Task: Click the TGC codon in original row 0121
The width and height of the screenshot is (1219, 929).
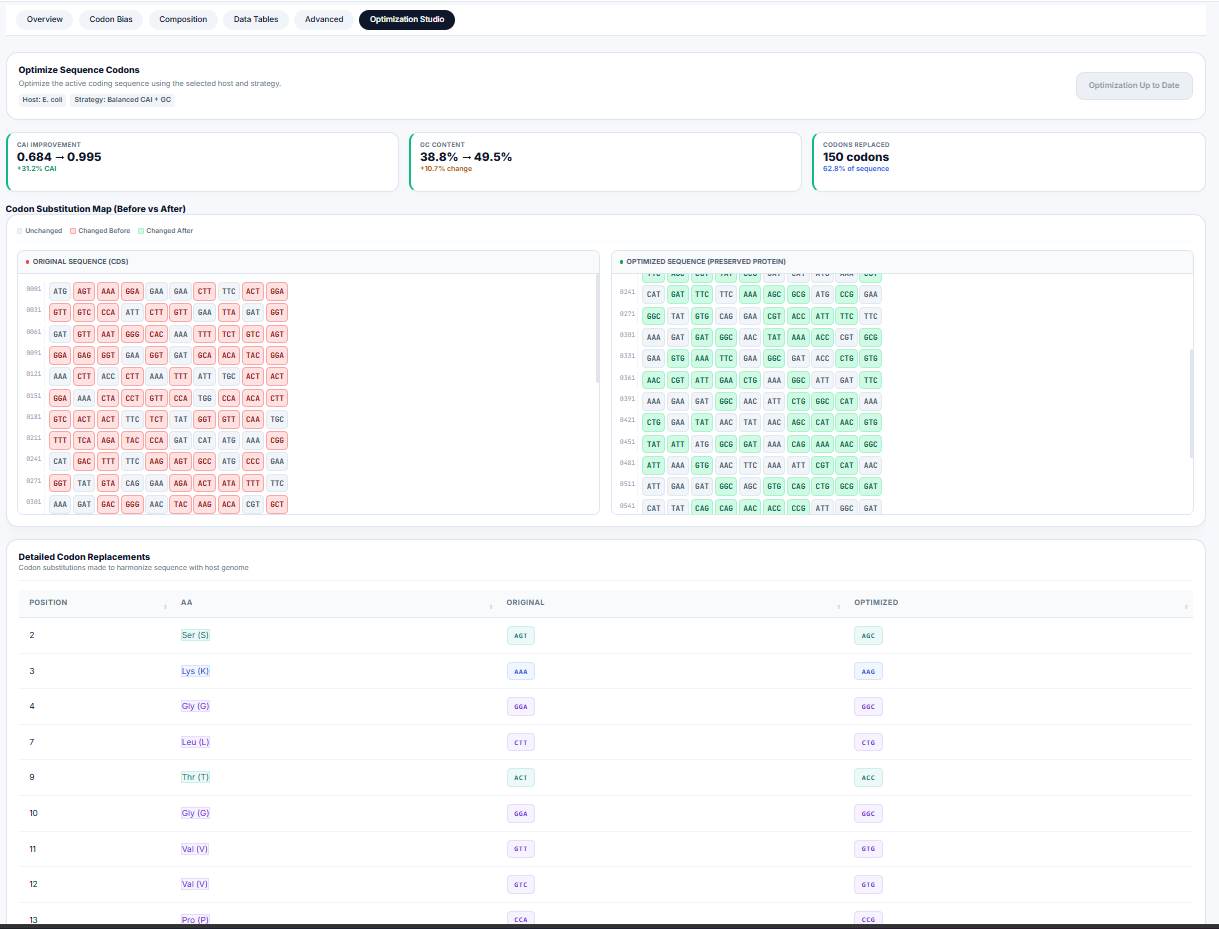Action: coord(229,376)
